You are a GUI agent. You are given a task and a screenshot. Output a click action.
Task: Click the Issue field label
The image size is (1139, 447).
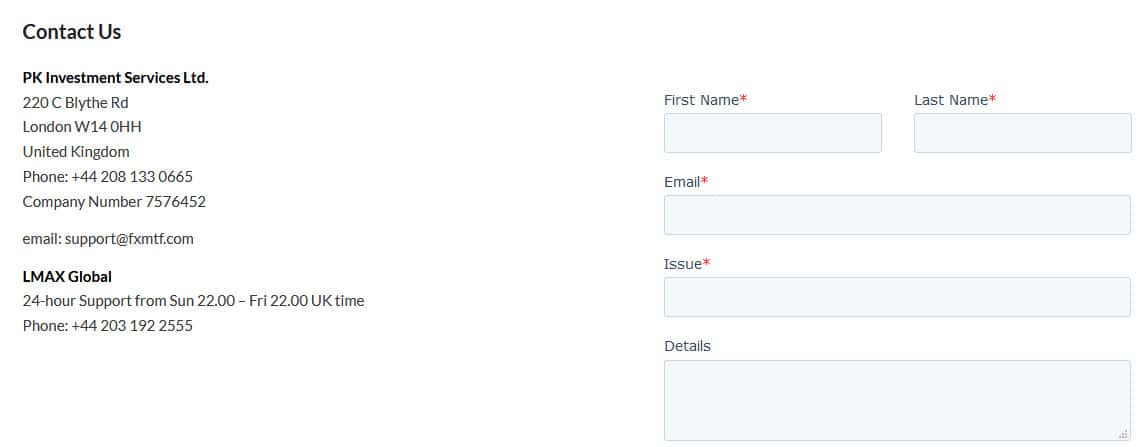click(683, 264)
